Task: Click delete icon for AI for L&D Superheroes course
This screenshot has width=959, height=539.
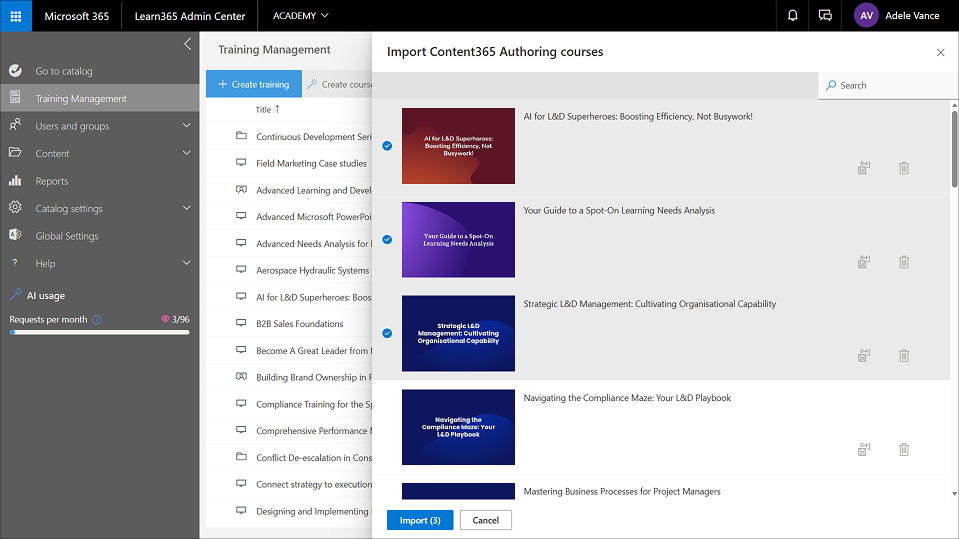Action: click(904, 168)
